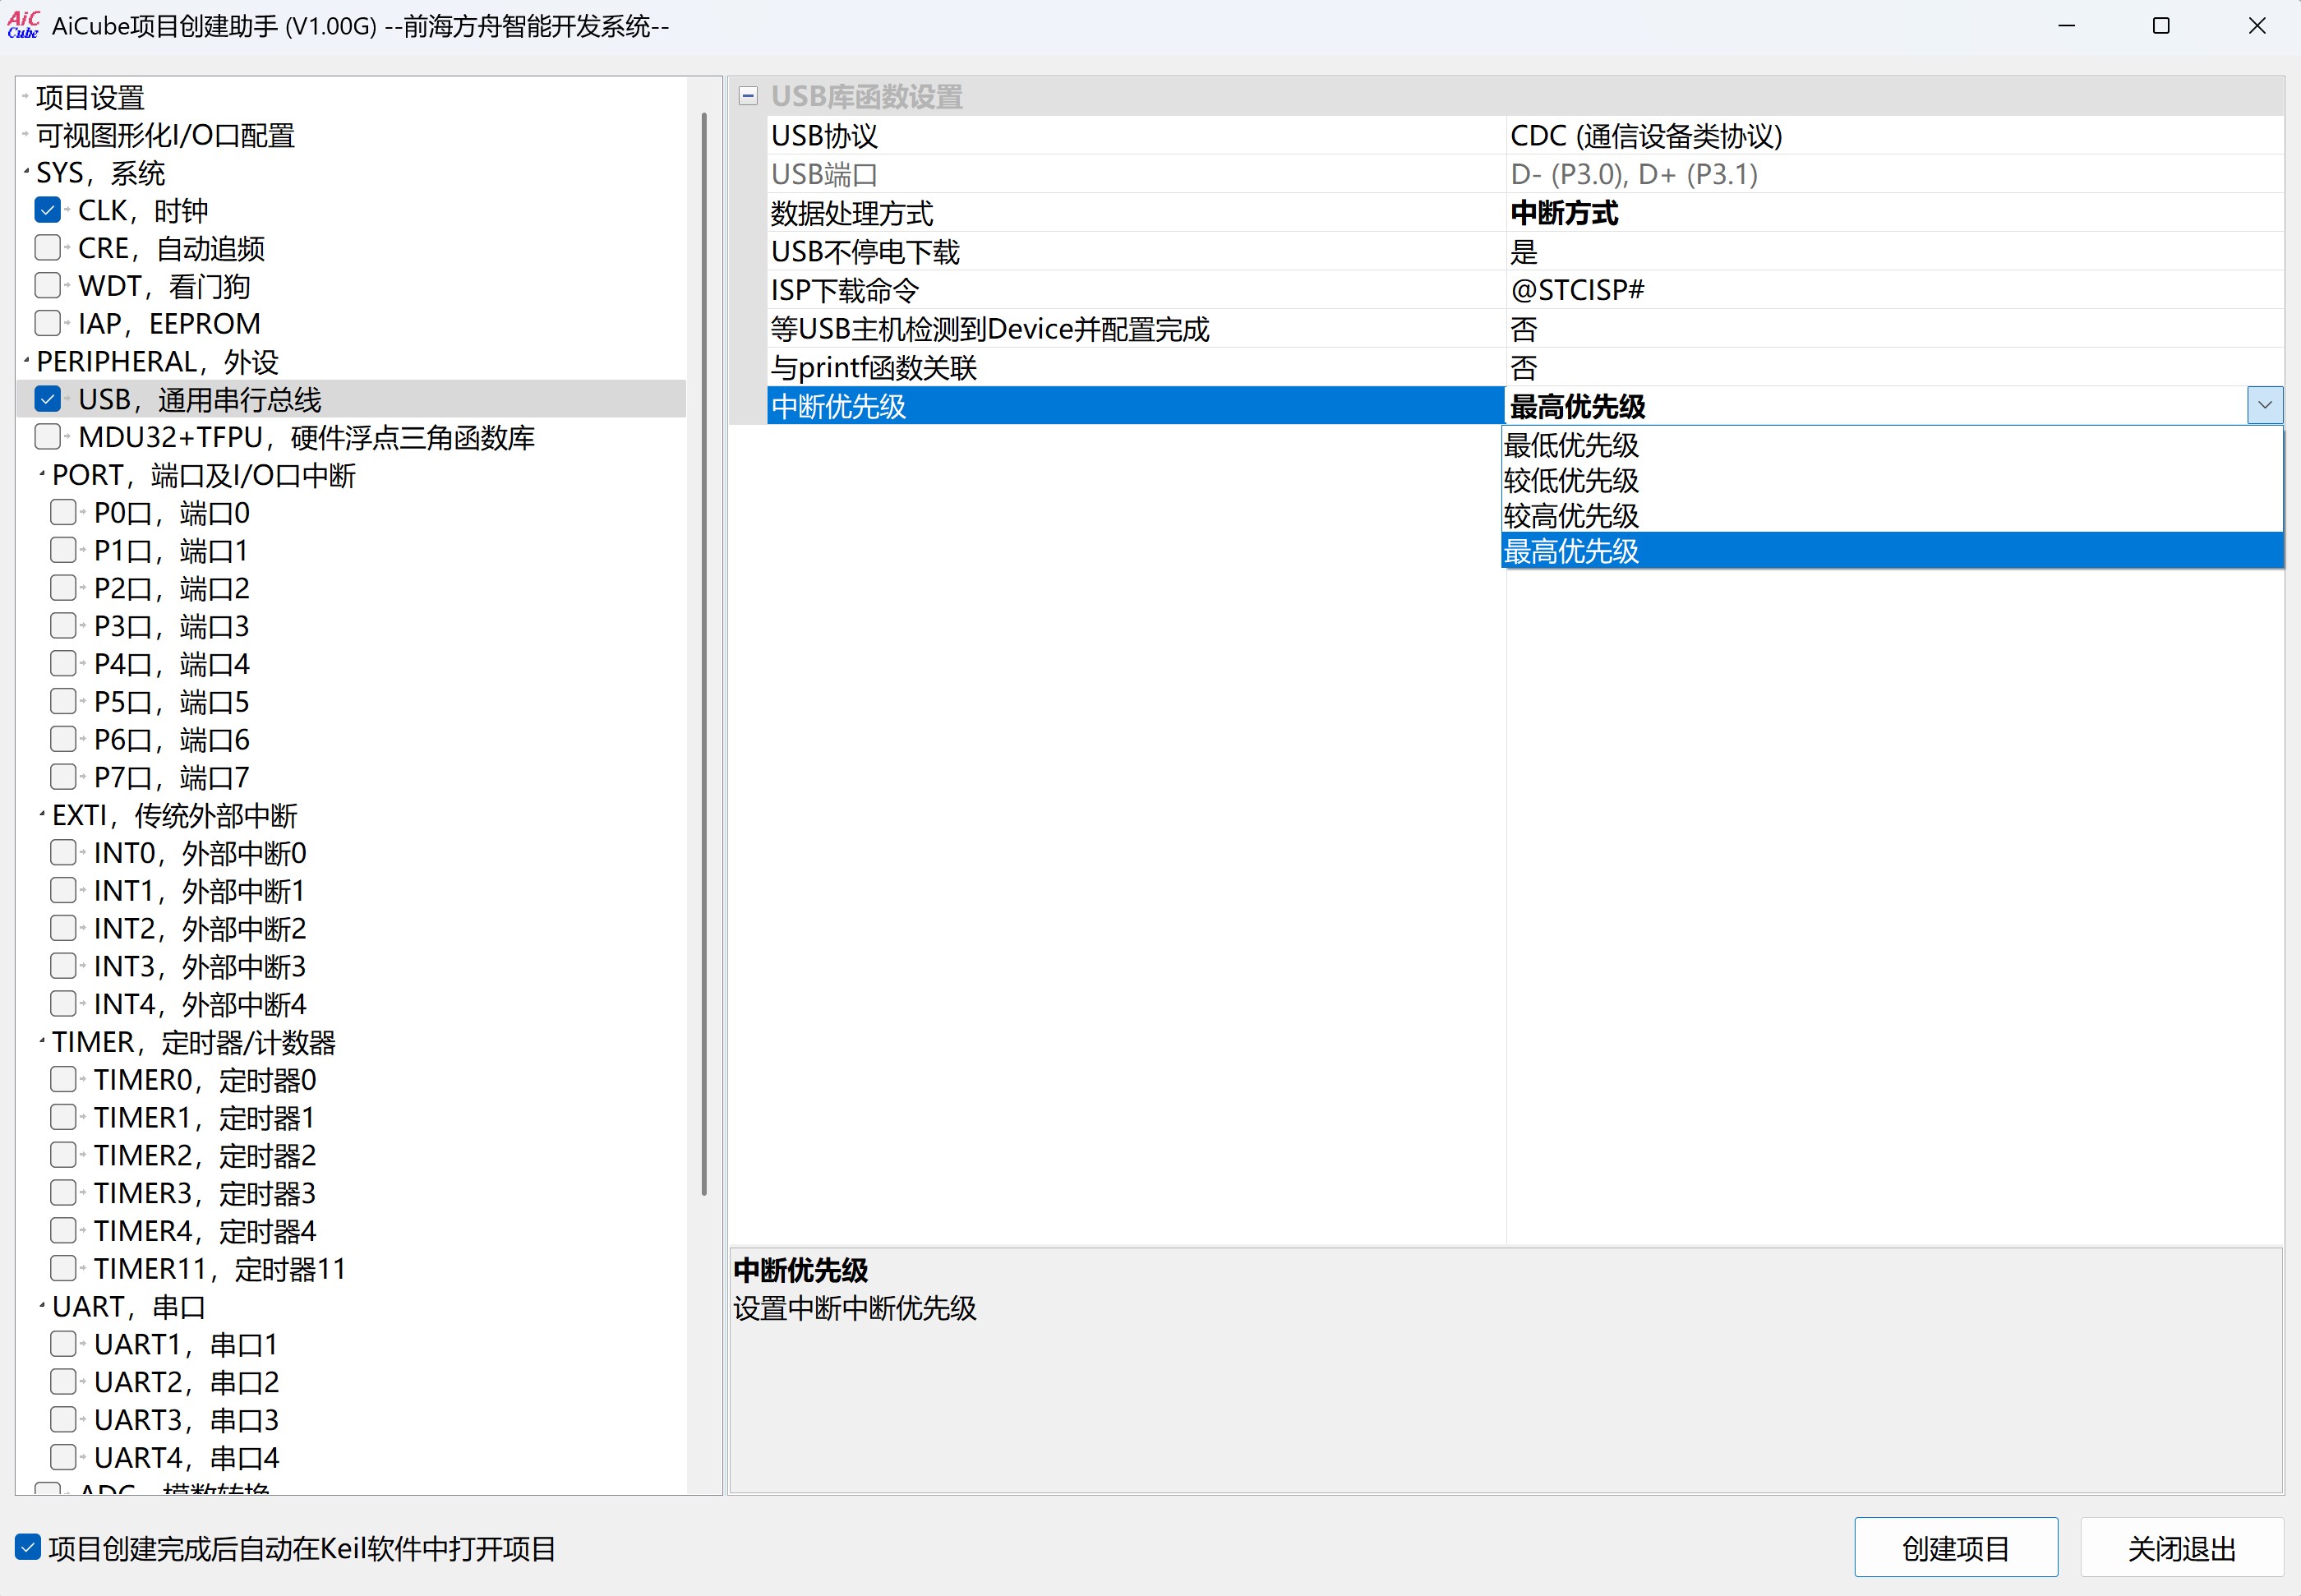Maximize the AiCube window

click(x=2161, y=26)
